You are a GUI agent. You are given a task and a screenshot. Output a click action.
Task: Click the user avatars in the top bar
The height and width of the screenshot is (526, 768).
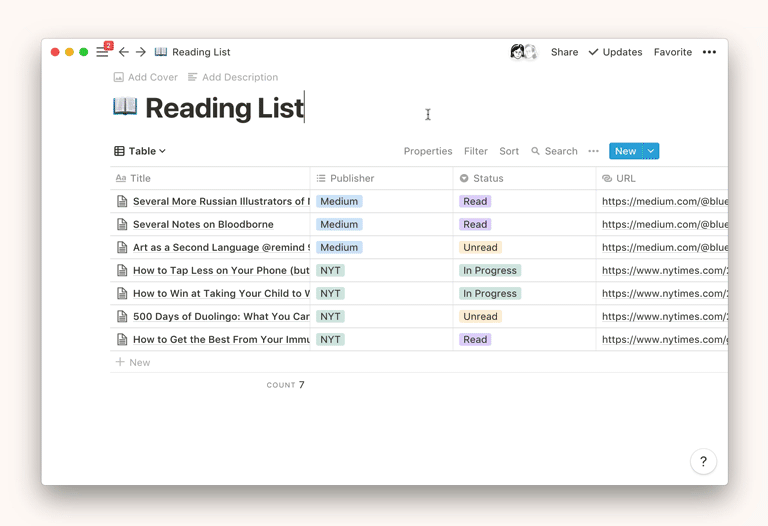[523, 52]
